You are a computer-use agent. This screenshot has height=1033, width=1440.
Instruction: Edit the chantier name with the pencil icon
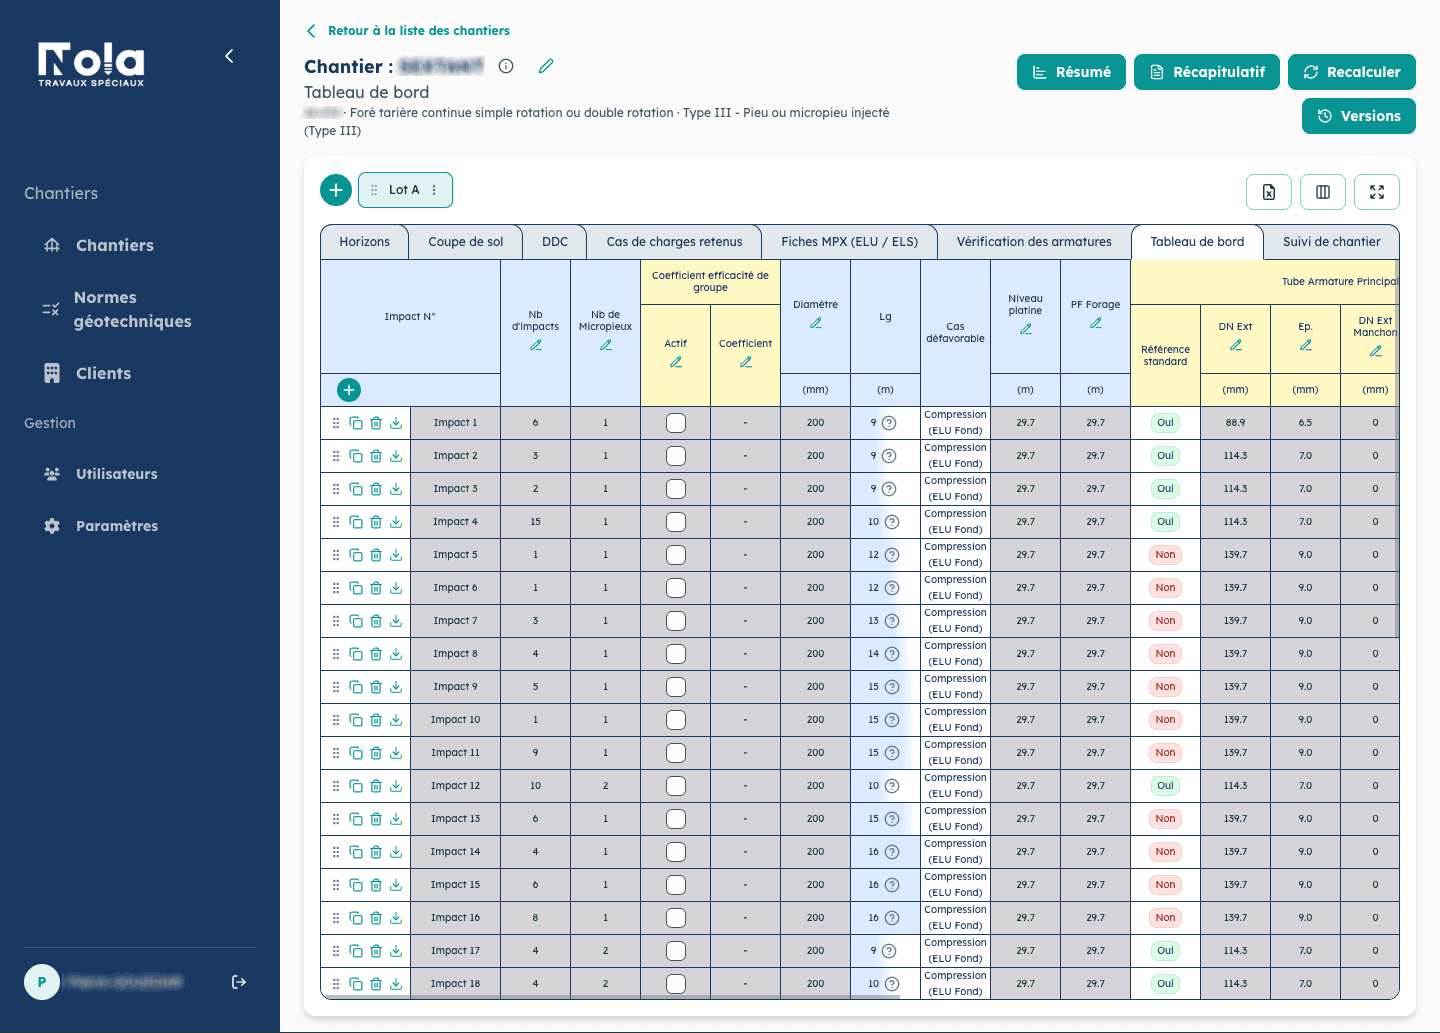click(x=546, y=66)
